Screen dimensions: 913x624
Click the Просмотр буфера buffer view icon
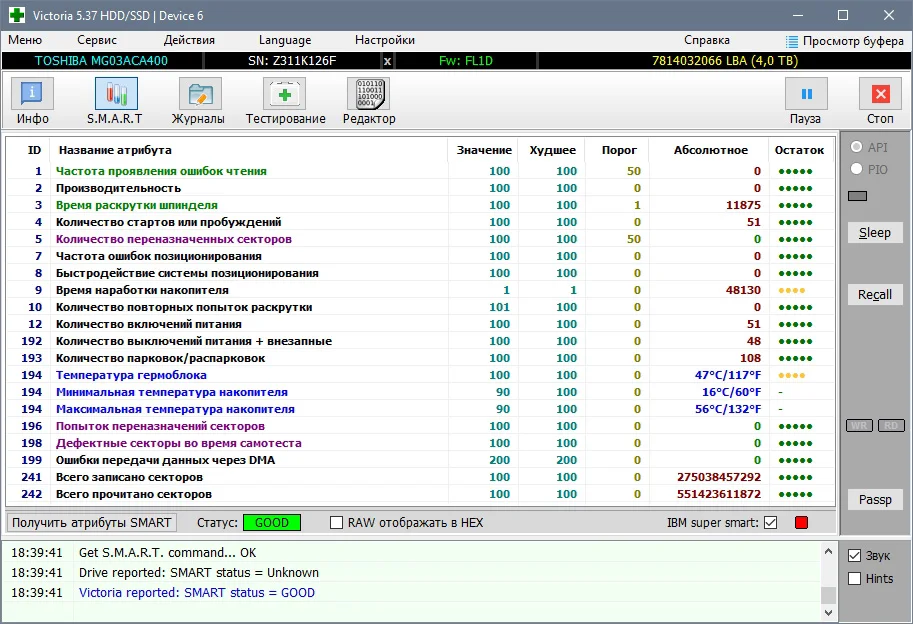pyautogui.click(x=792, y=41)
